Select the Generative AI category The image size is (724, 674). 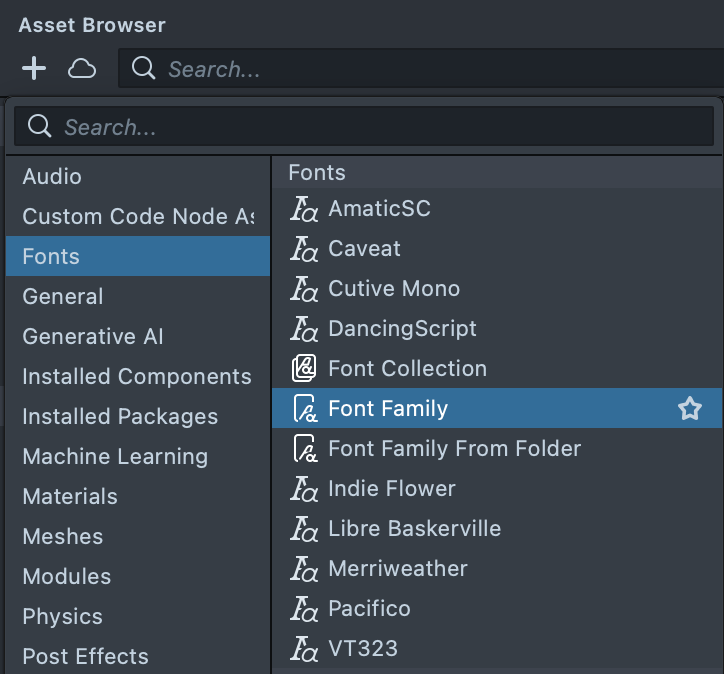point(93,336)
